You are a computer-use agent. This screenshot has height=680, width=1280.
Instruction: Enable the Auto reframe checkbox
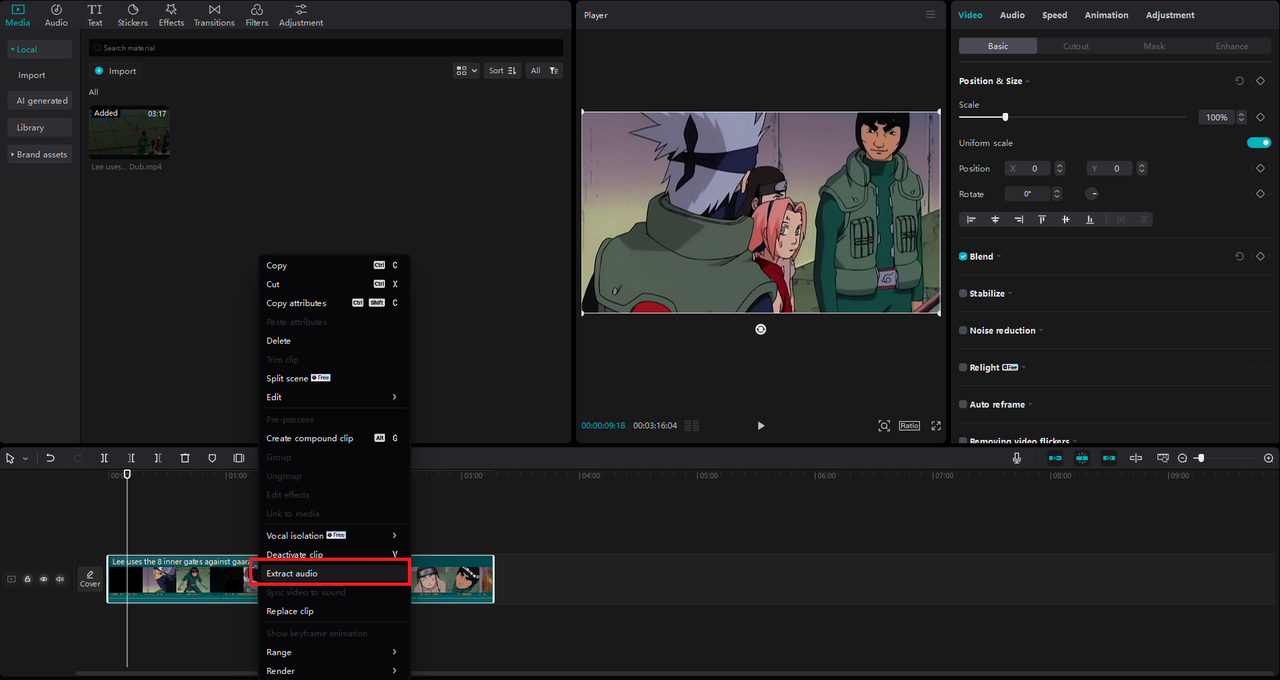pos(963,405)
